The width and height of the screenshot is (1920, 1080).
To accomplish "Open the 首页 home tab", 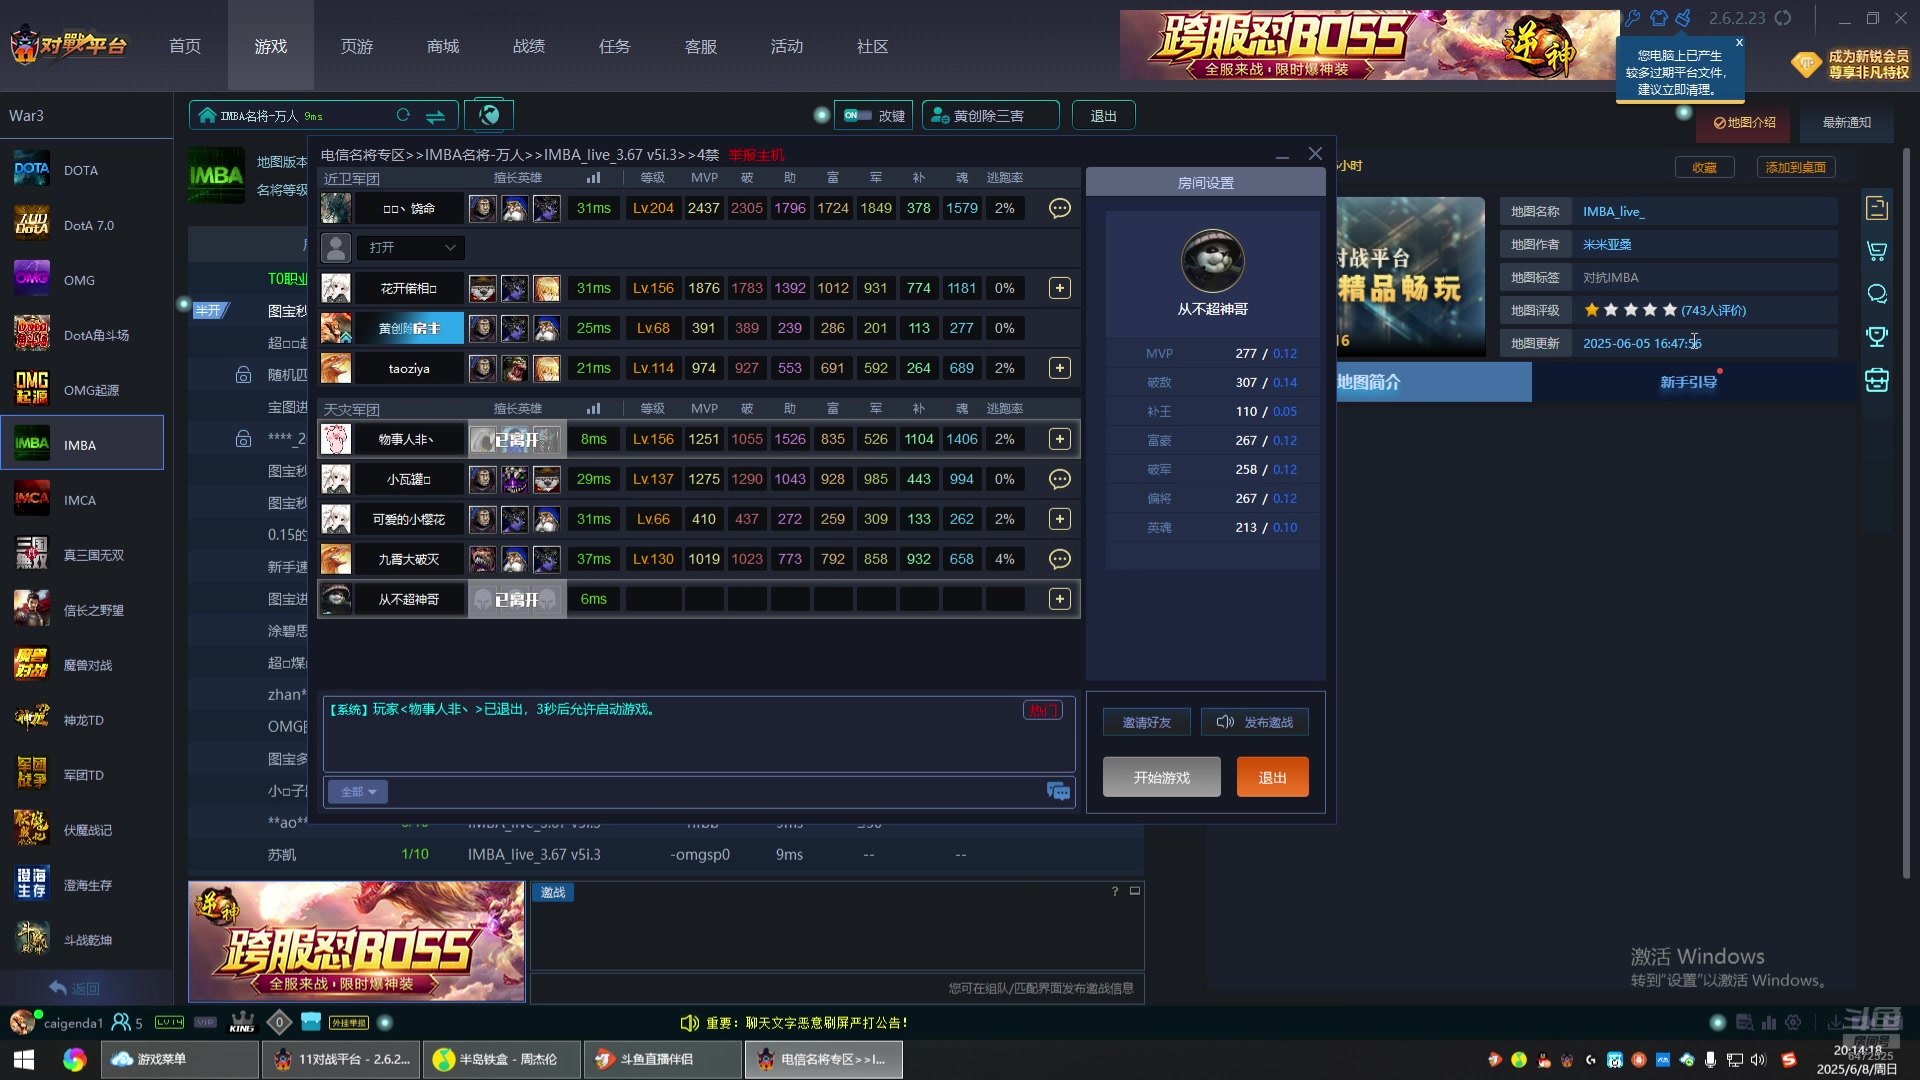I will 185,46.
